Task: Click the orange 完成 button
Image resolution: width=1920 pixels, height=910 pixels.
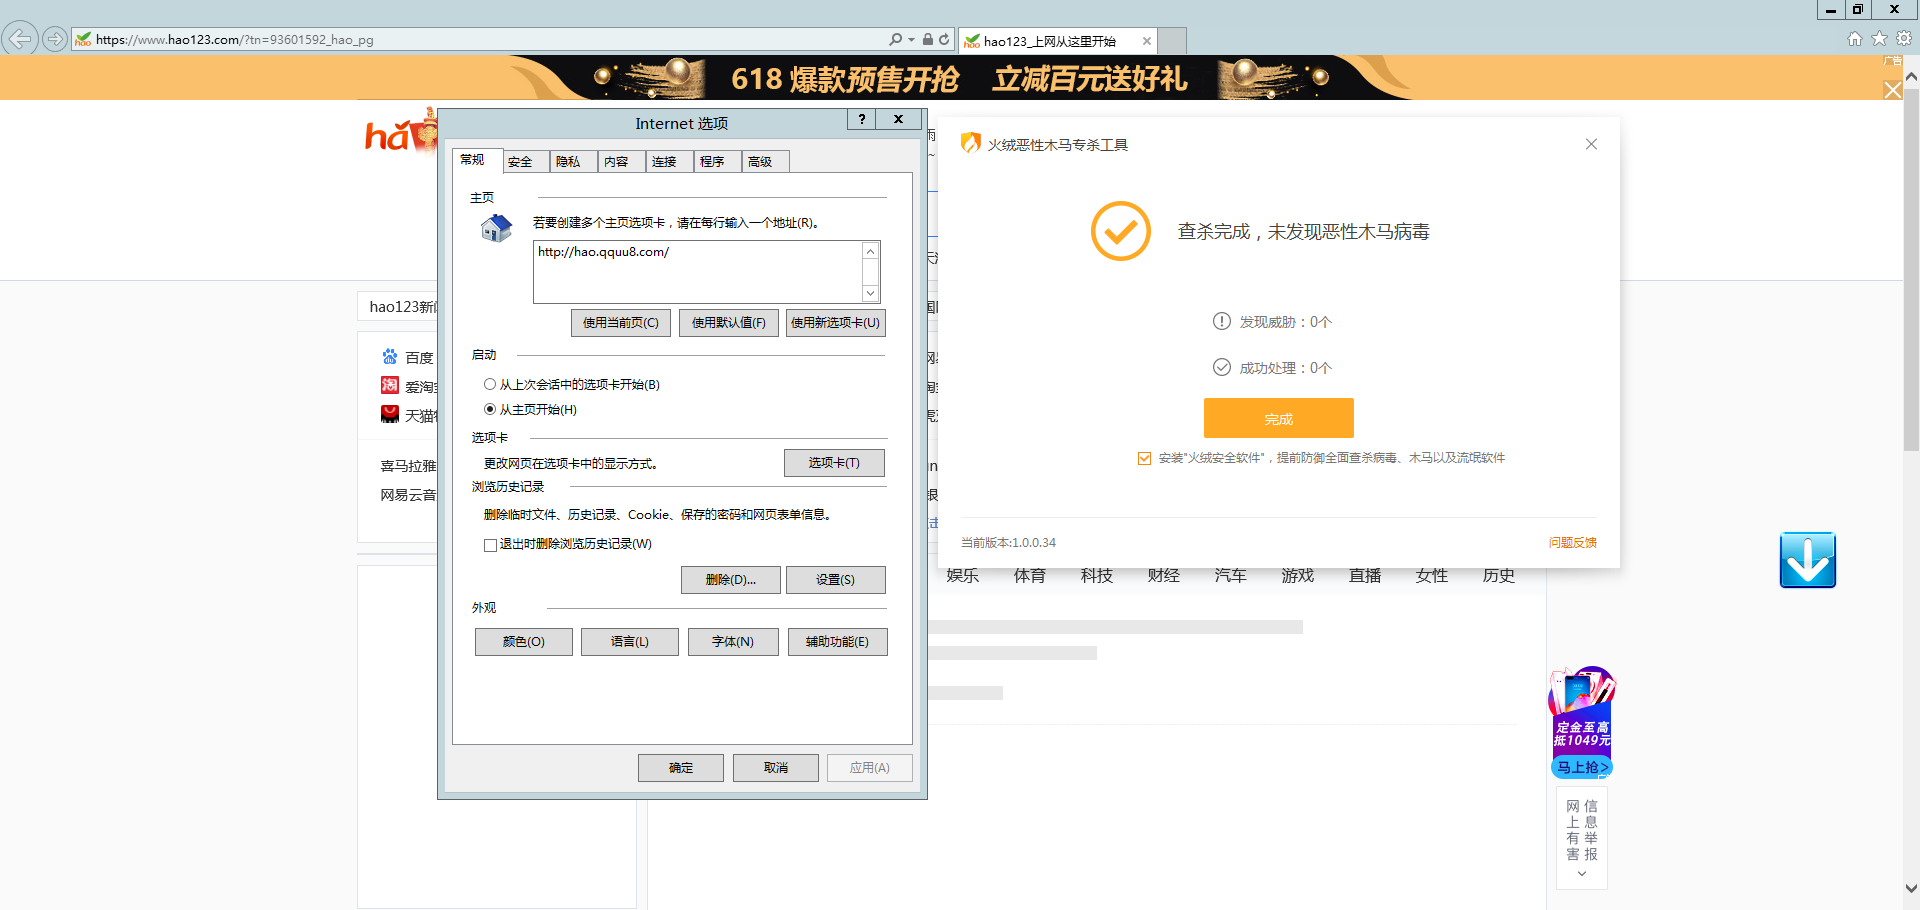Action: click(x=1278, y=418)
